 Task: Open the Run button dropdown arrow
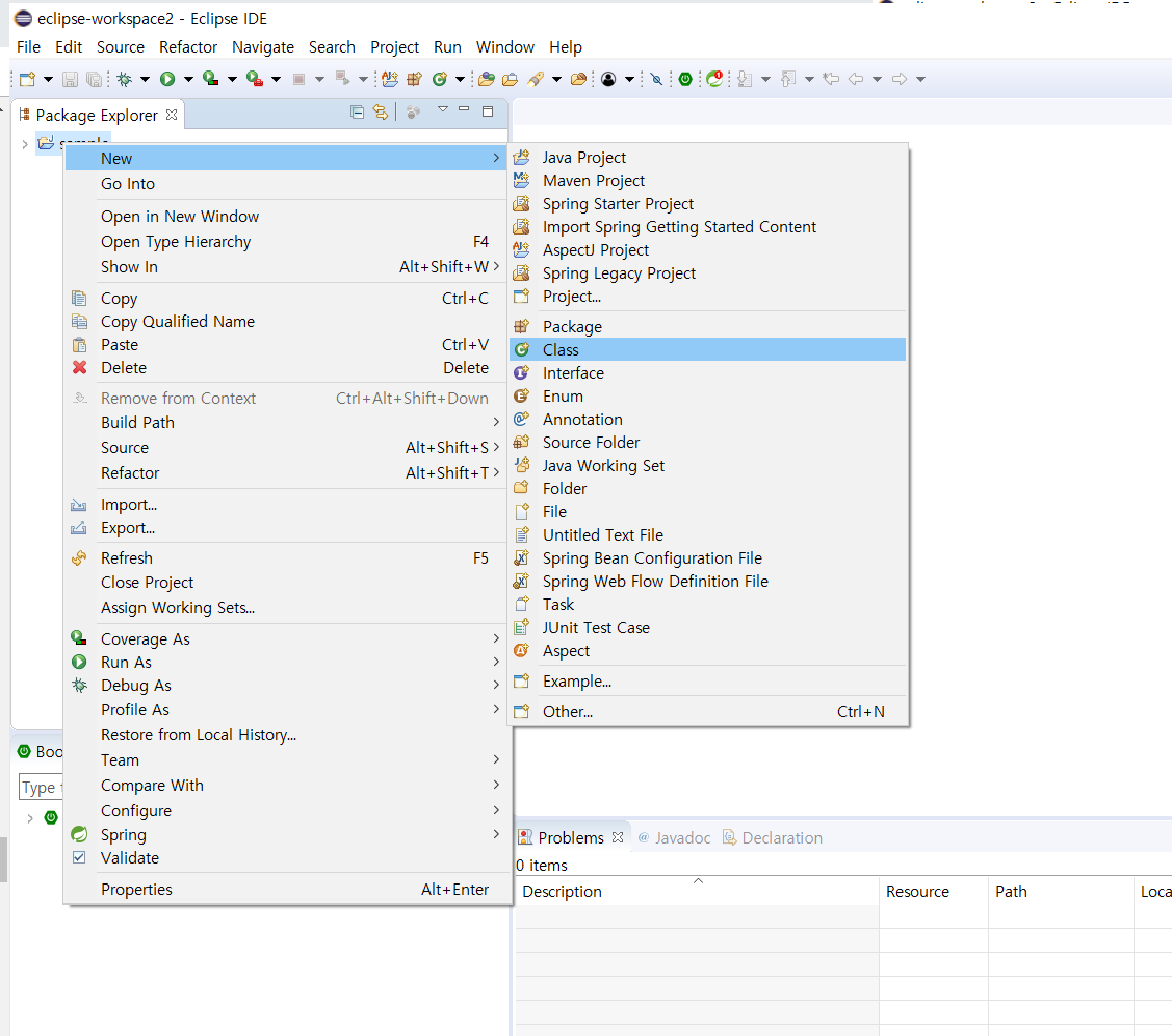(x=188, y=79)
